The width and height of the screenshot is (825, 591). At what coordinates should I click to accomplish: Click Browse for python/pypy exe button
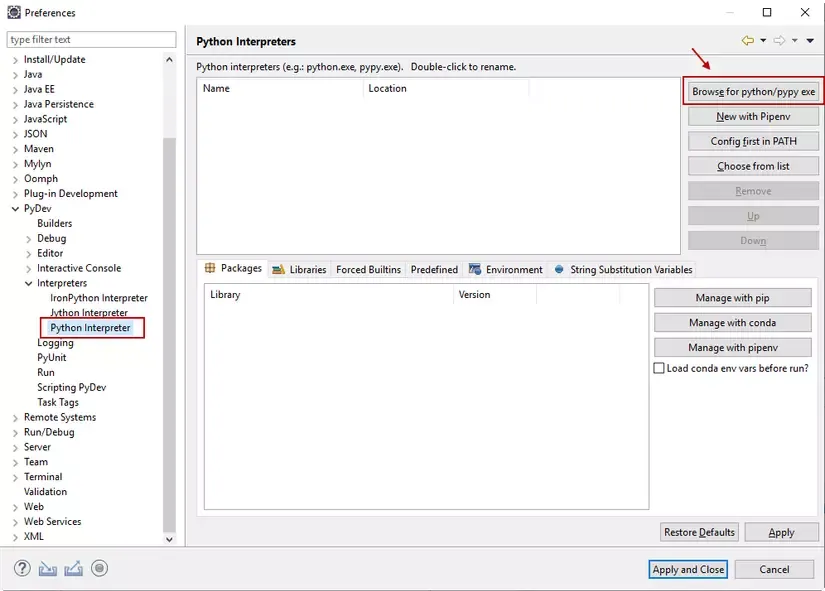pyautogui.click(x=753, y=92)
